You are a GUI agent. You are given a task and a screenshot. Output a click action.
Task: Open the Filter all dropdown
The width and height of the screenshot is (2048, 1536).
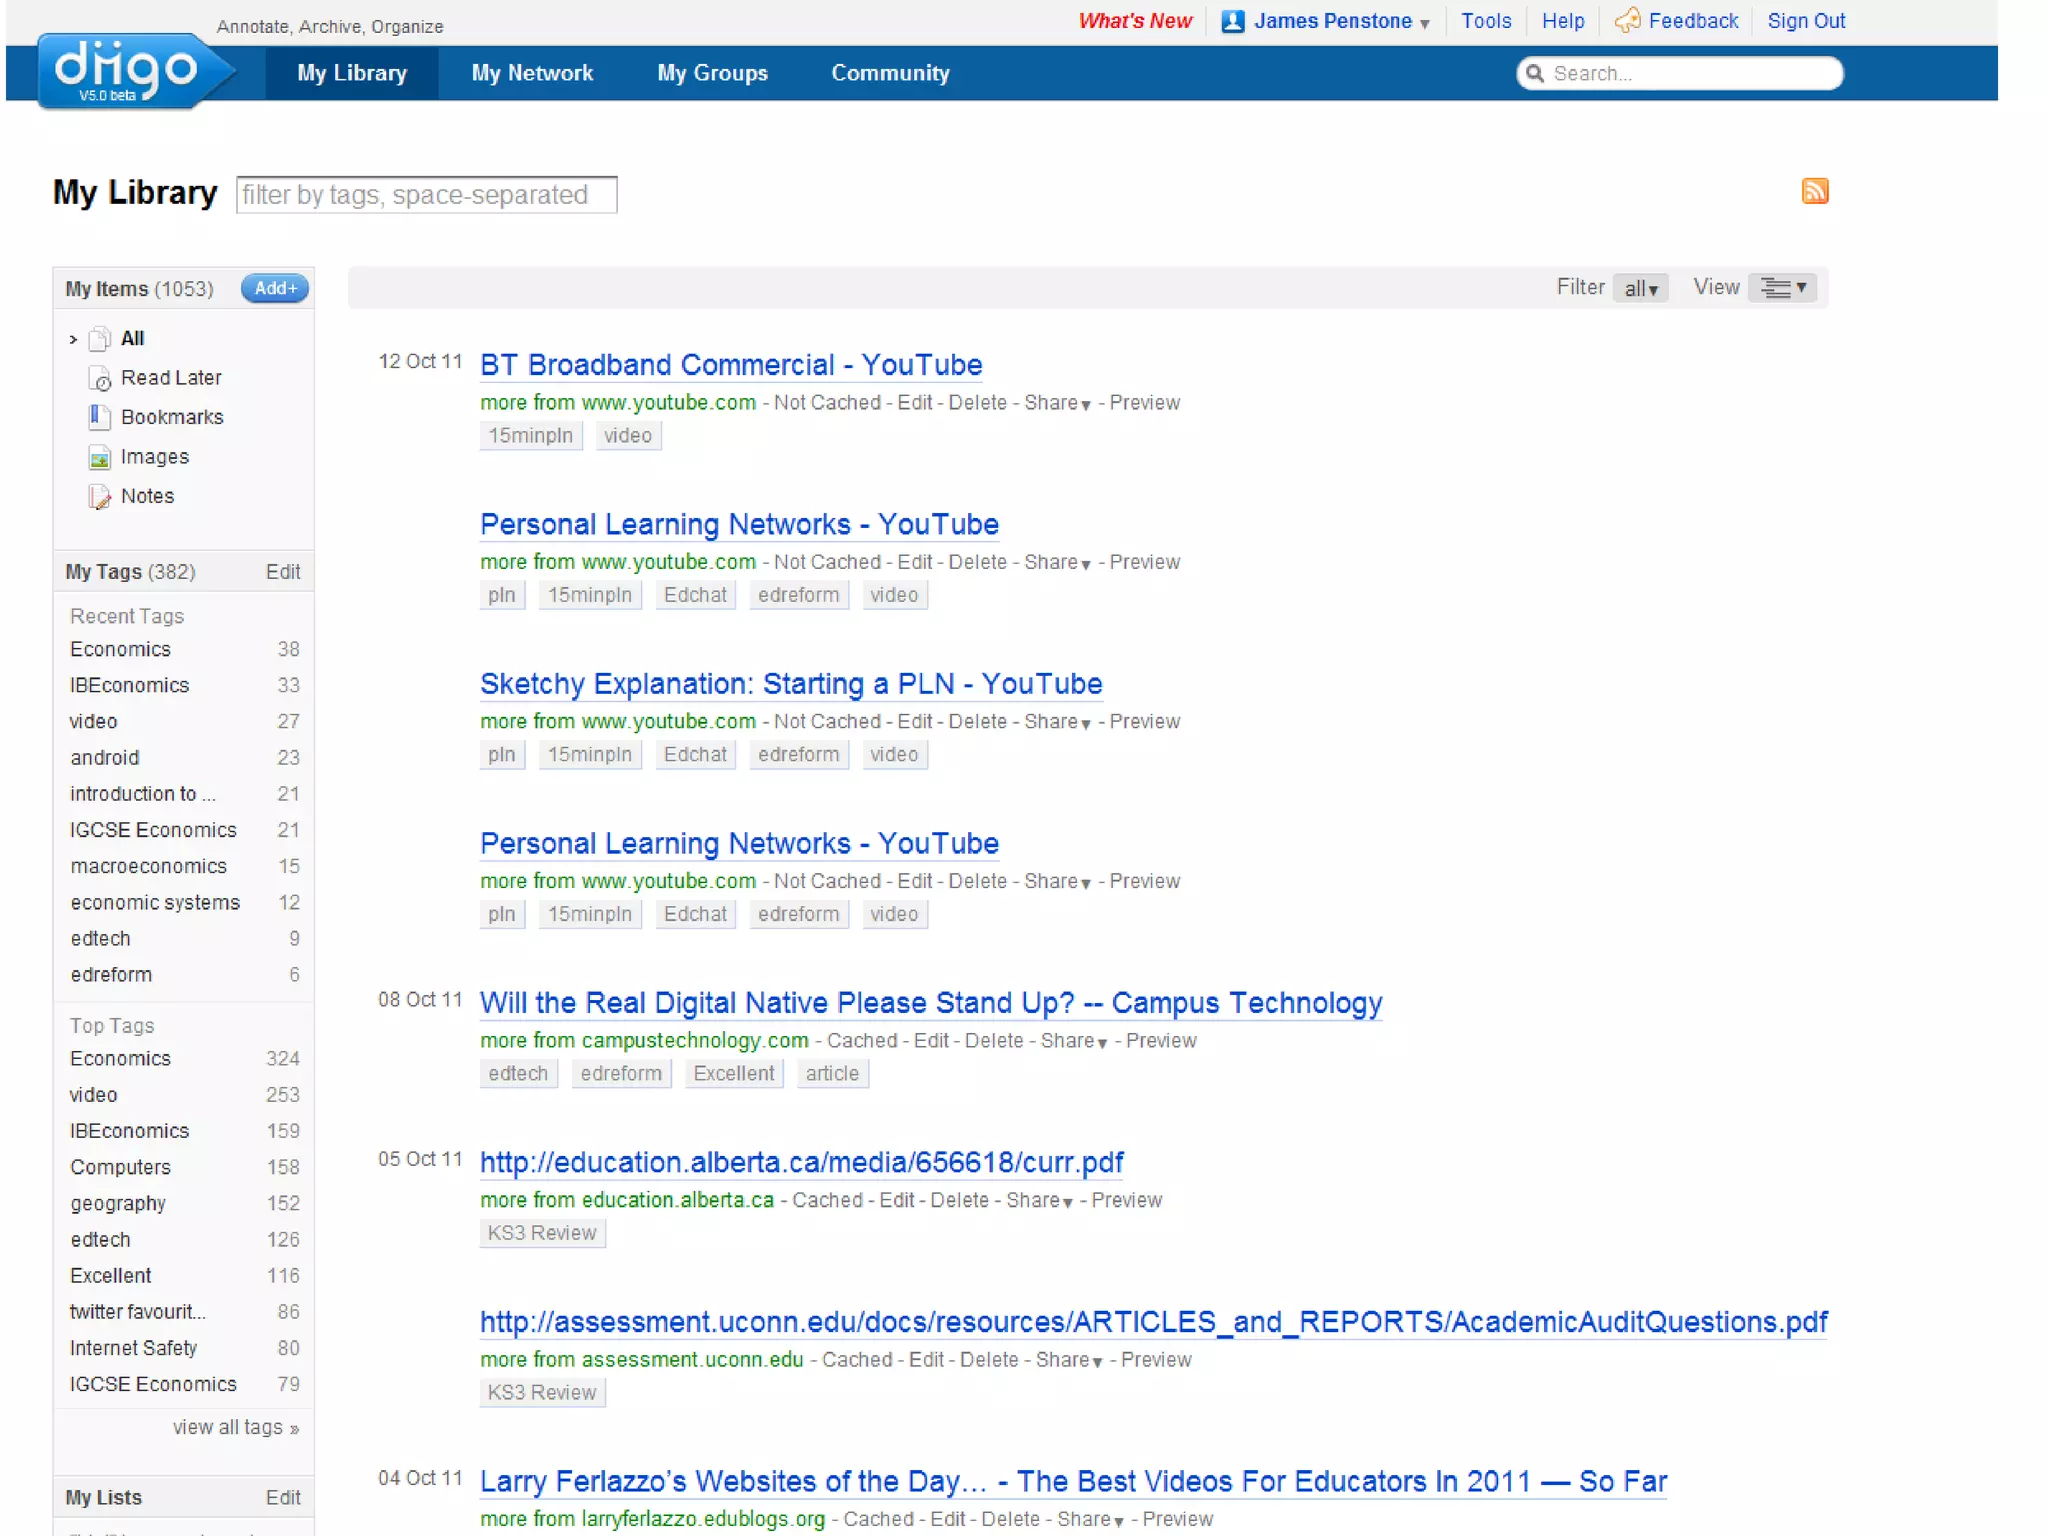coord(1640,289)
